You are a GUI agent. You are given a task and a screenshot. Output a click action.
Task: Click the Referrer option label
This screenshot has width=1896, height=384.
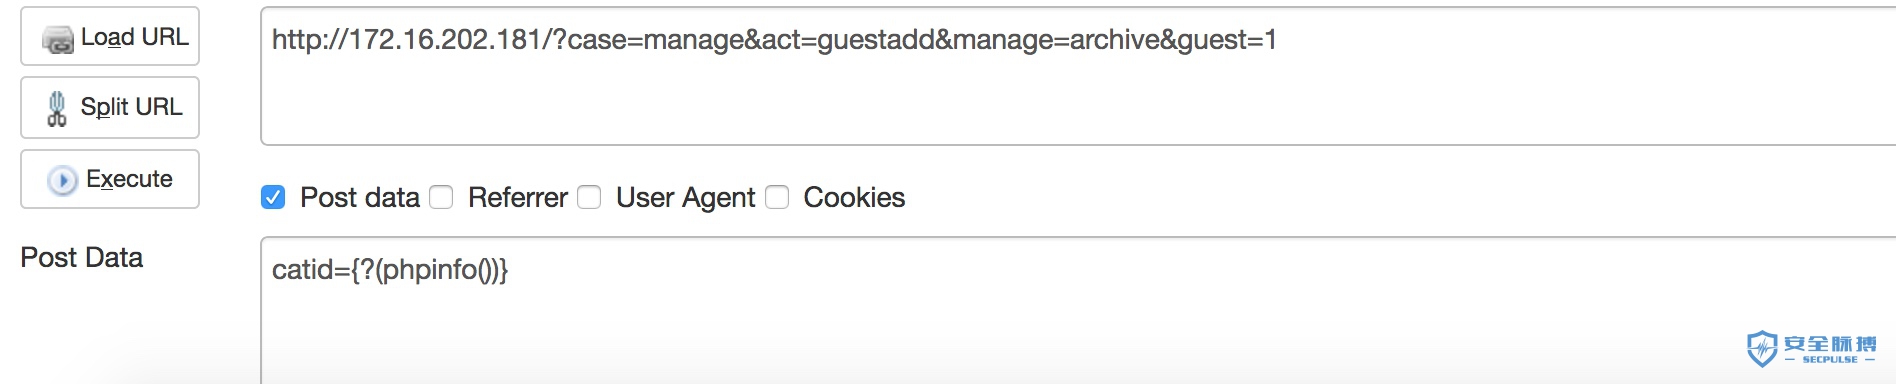[518, 197]
